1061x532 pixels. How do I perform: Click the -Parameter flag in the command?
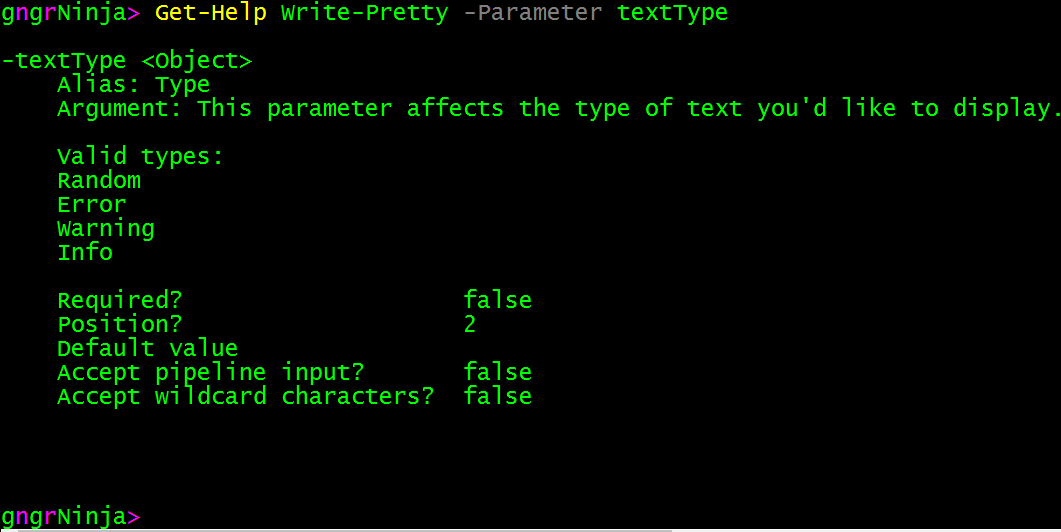tap(533, 13)
